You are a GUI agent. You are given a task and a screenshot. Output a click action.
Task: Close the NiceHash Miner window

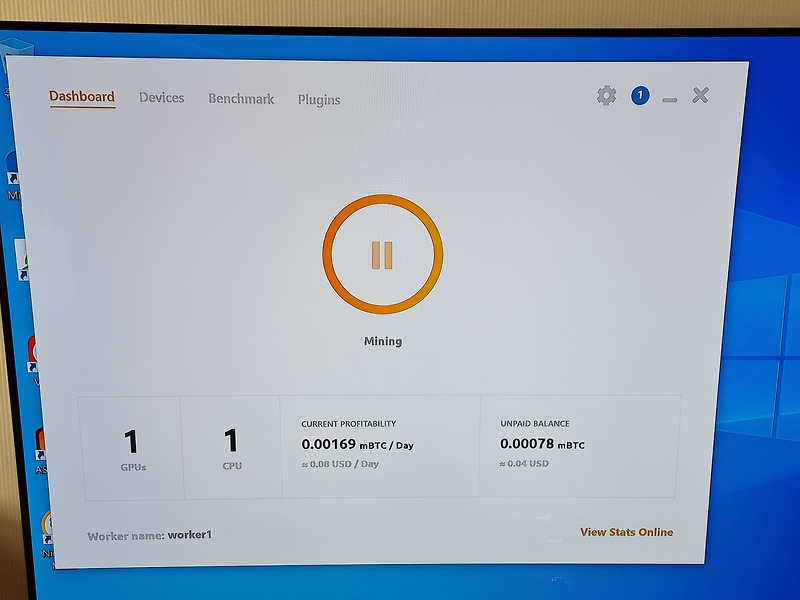[x=701, y=95]
